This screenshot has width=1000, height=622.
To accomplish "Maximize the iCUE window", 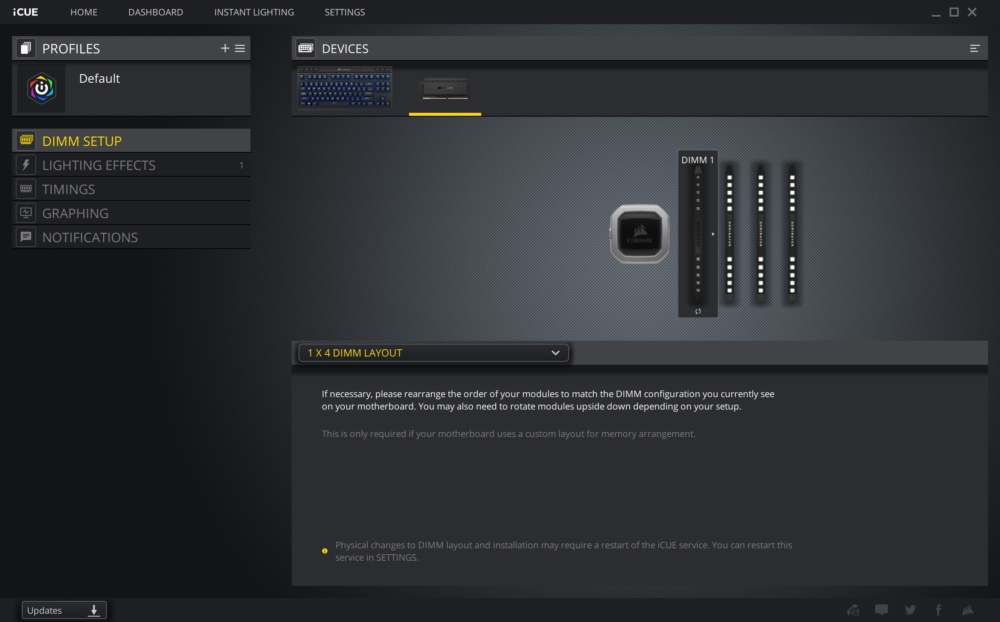I will pos(954,12).
